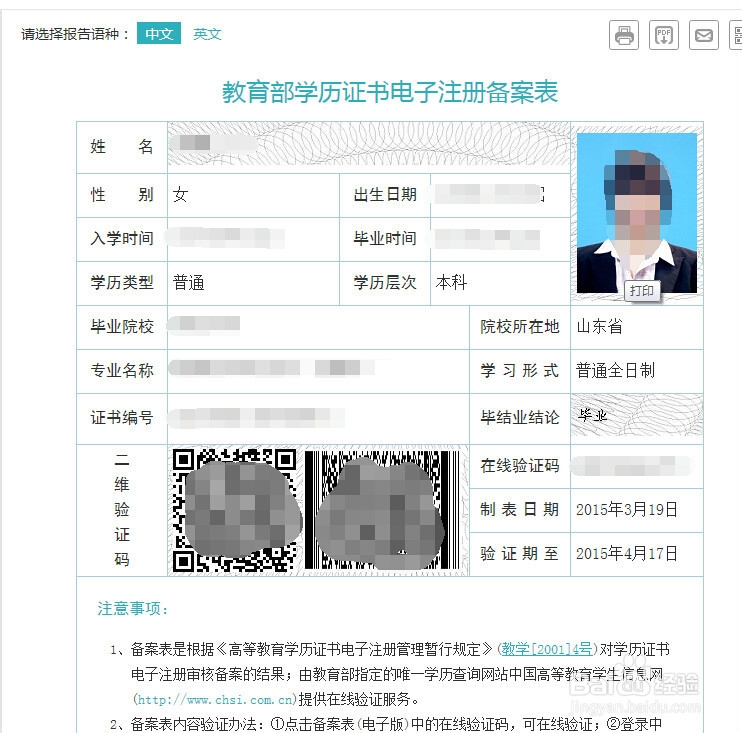Click the 2015年3月19日 date value
742x733 pixels.
pos(627,510)
